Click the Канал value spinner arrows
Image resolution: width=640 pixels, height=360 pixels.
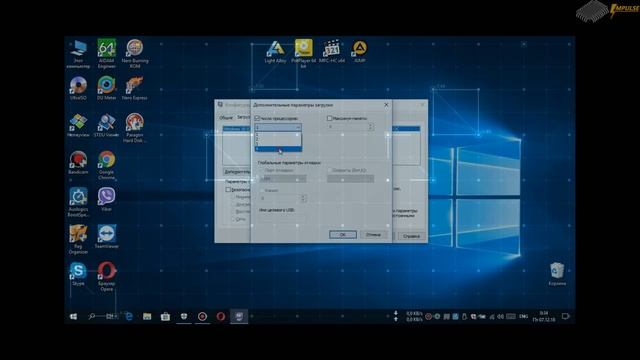[x=303, y=198]
